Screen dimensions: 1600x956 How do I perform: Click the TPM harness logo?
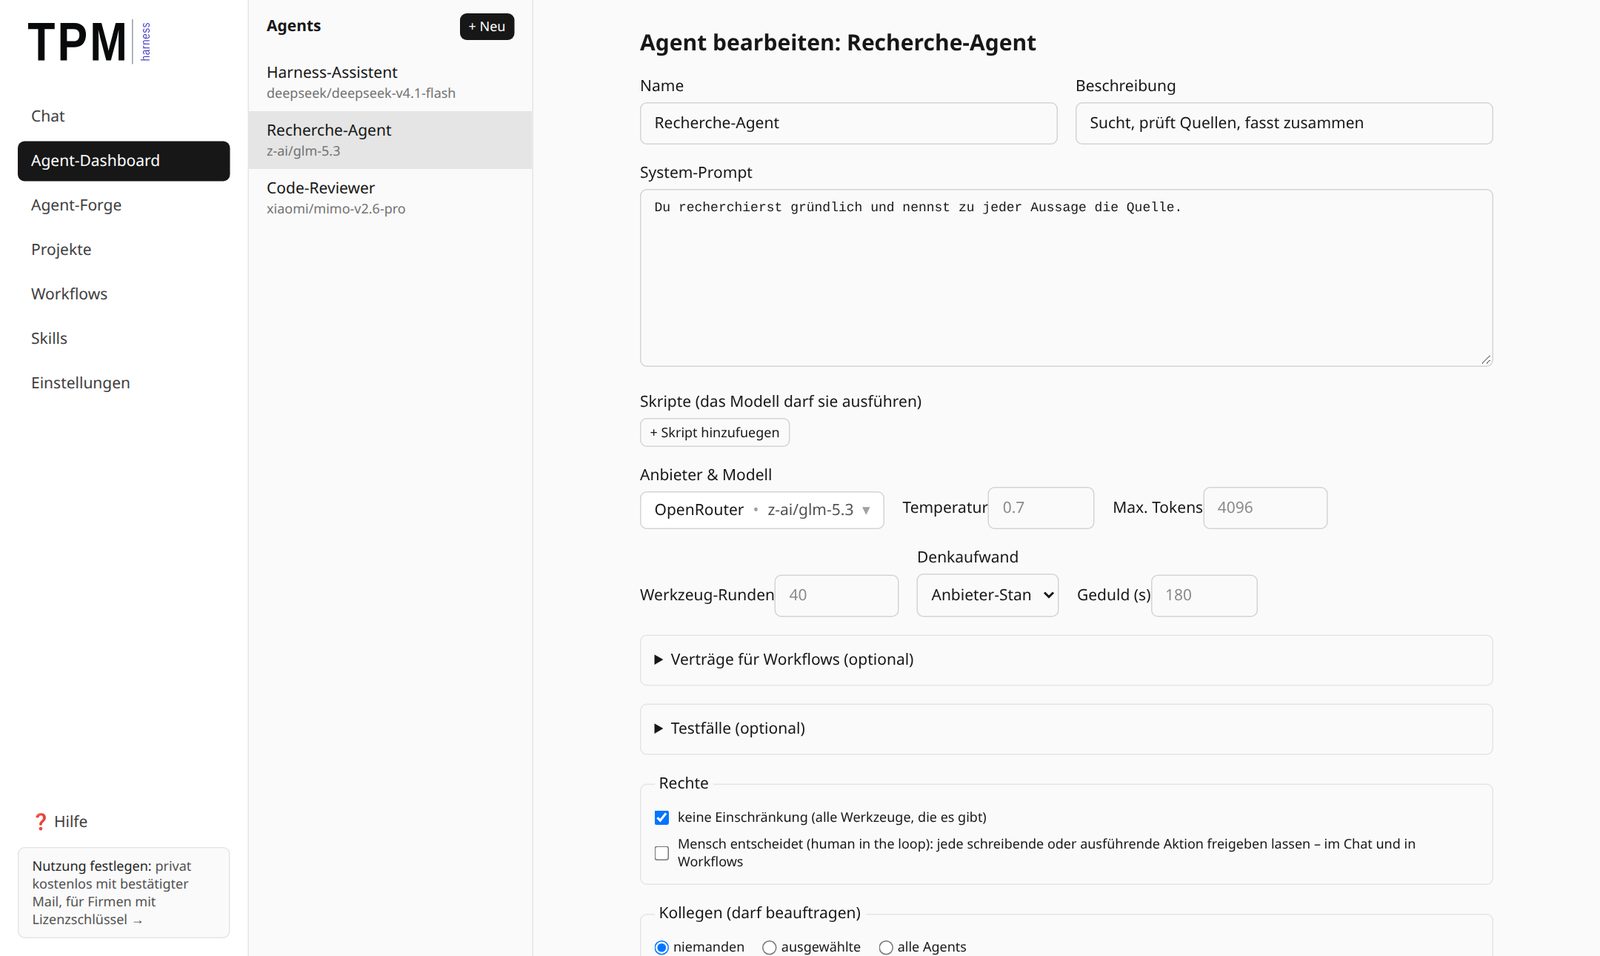tap(90, 42)
